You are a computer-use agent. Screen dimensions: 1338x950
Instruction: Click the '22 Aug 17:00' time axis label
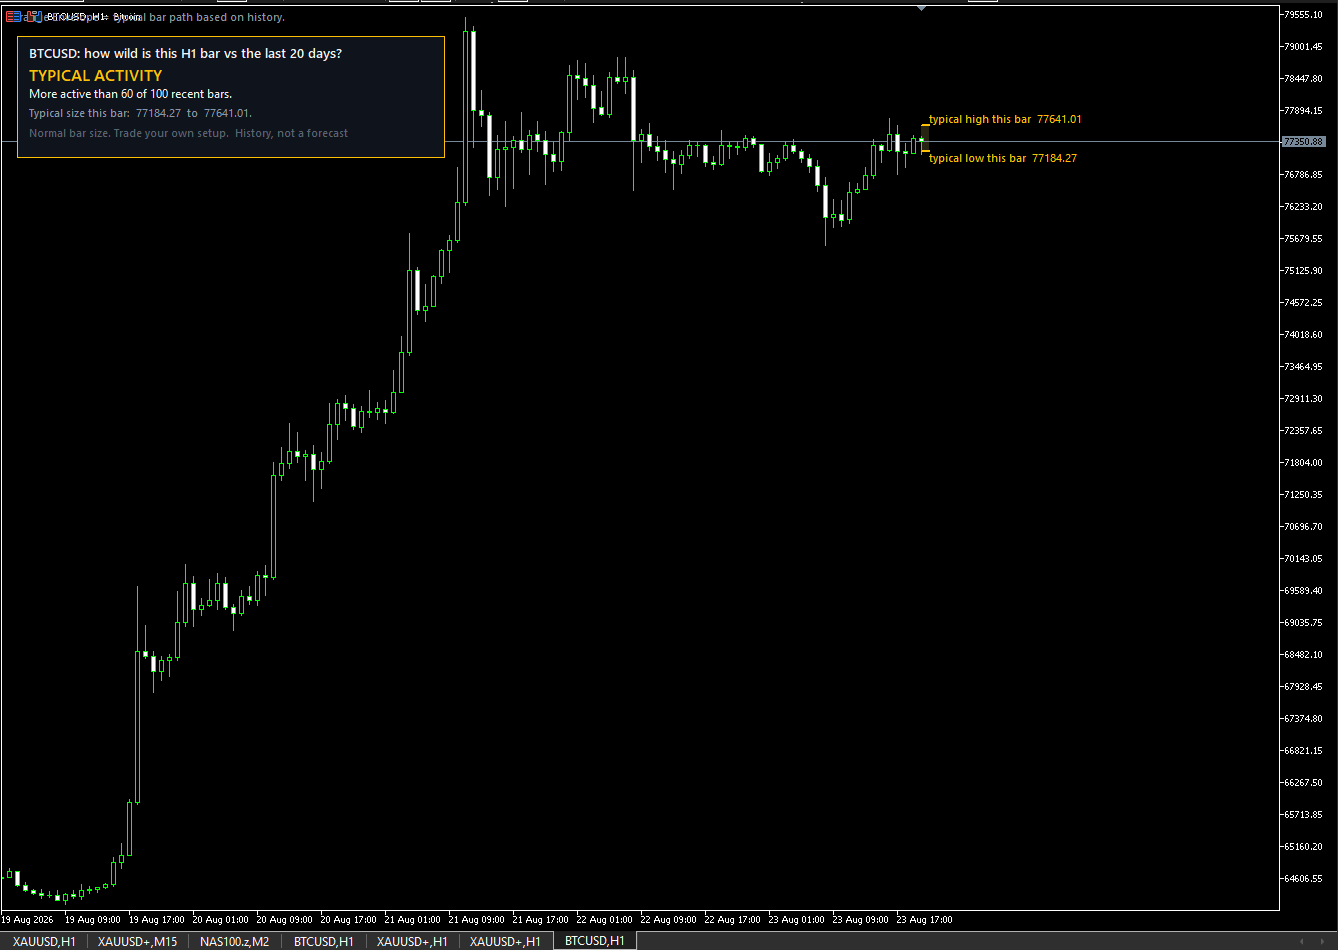(x=733, y=919)
